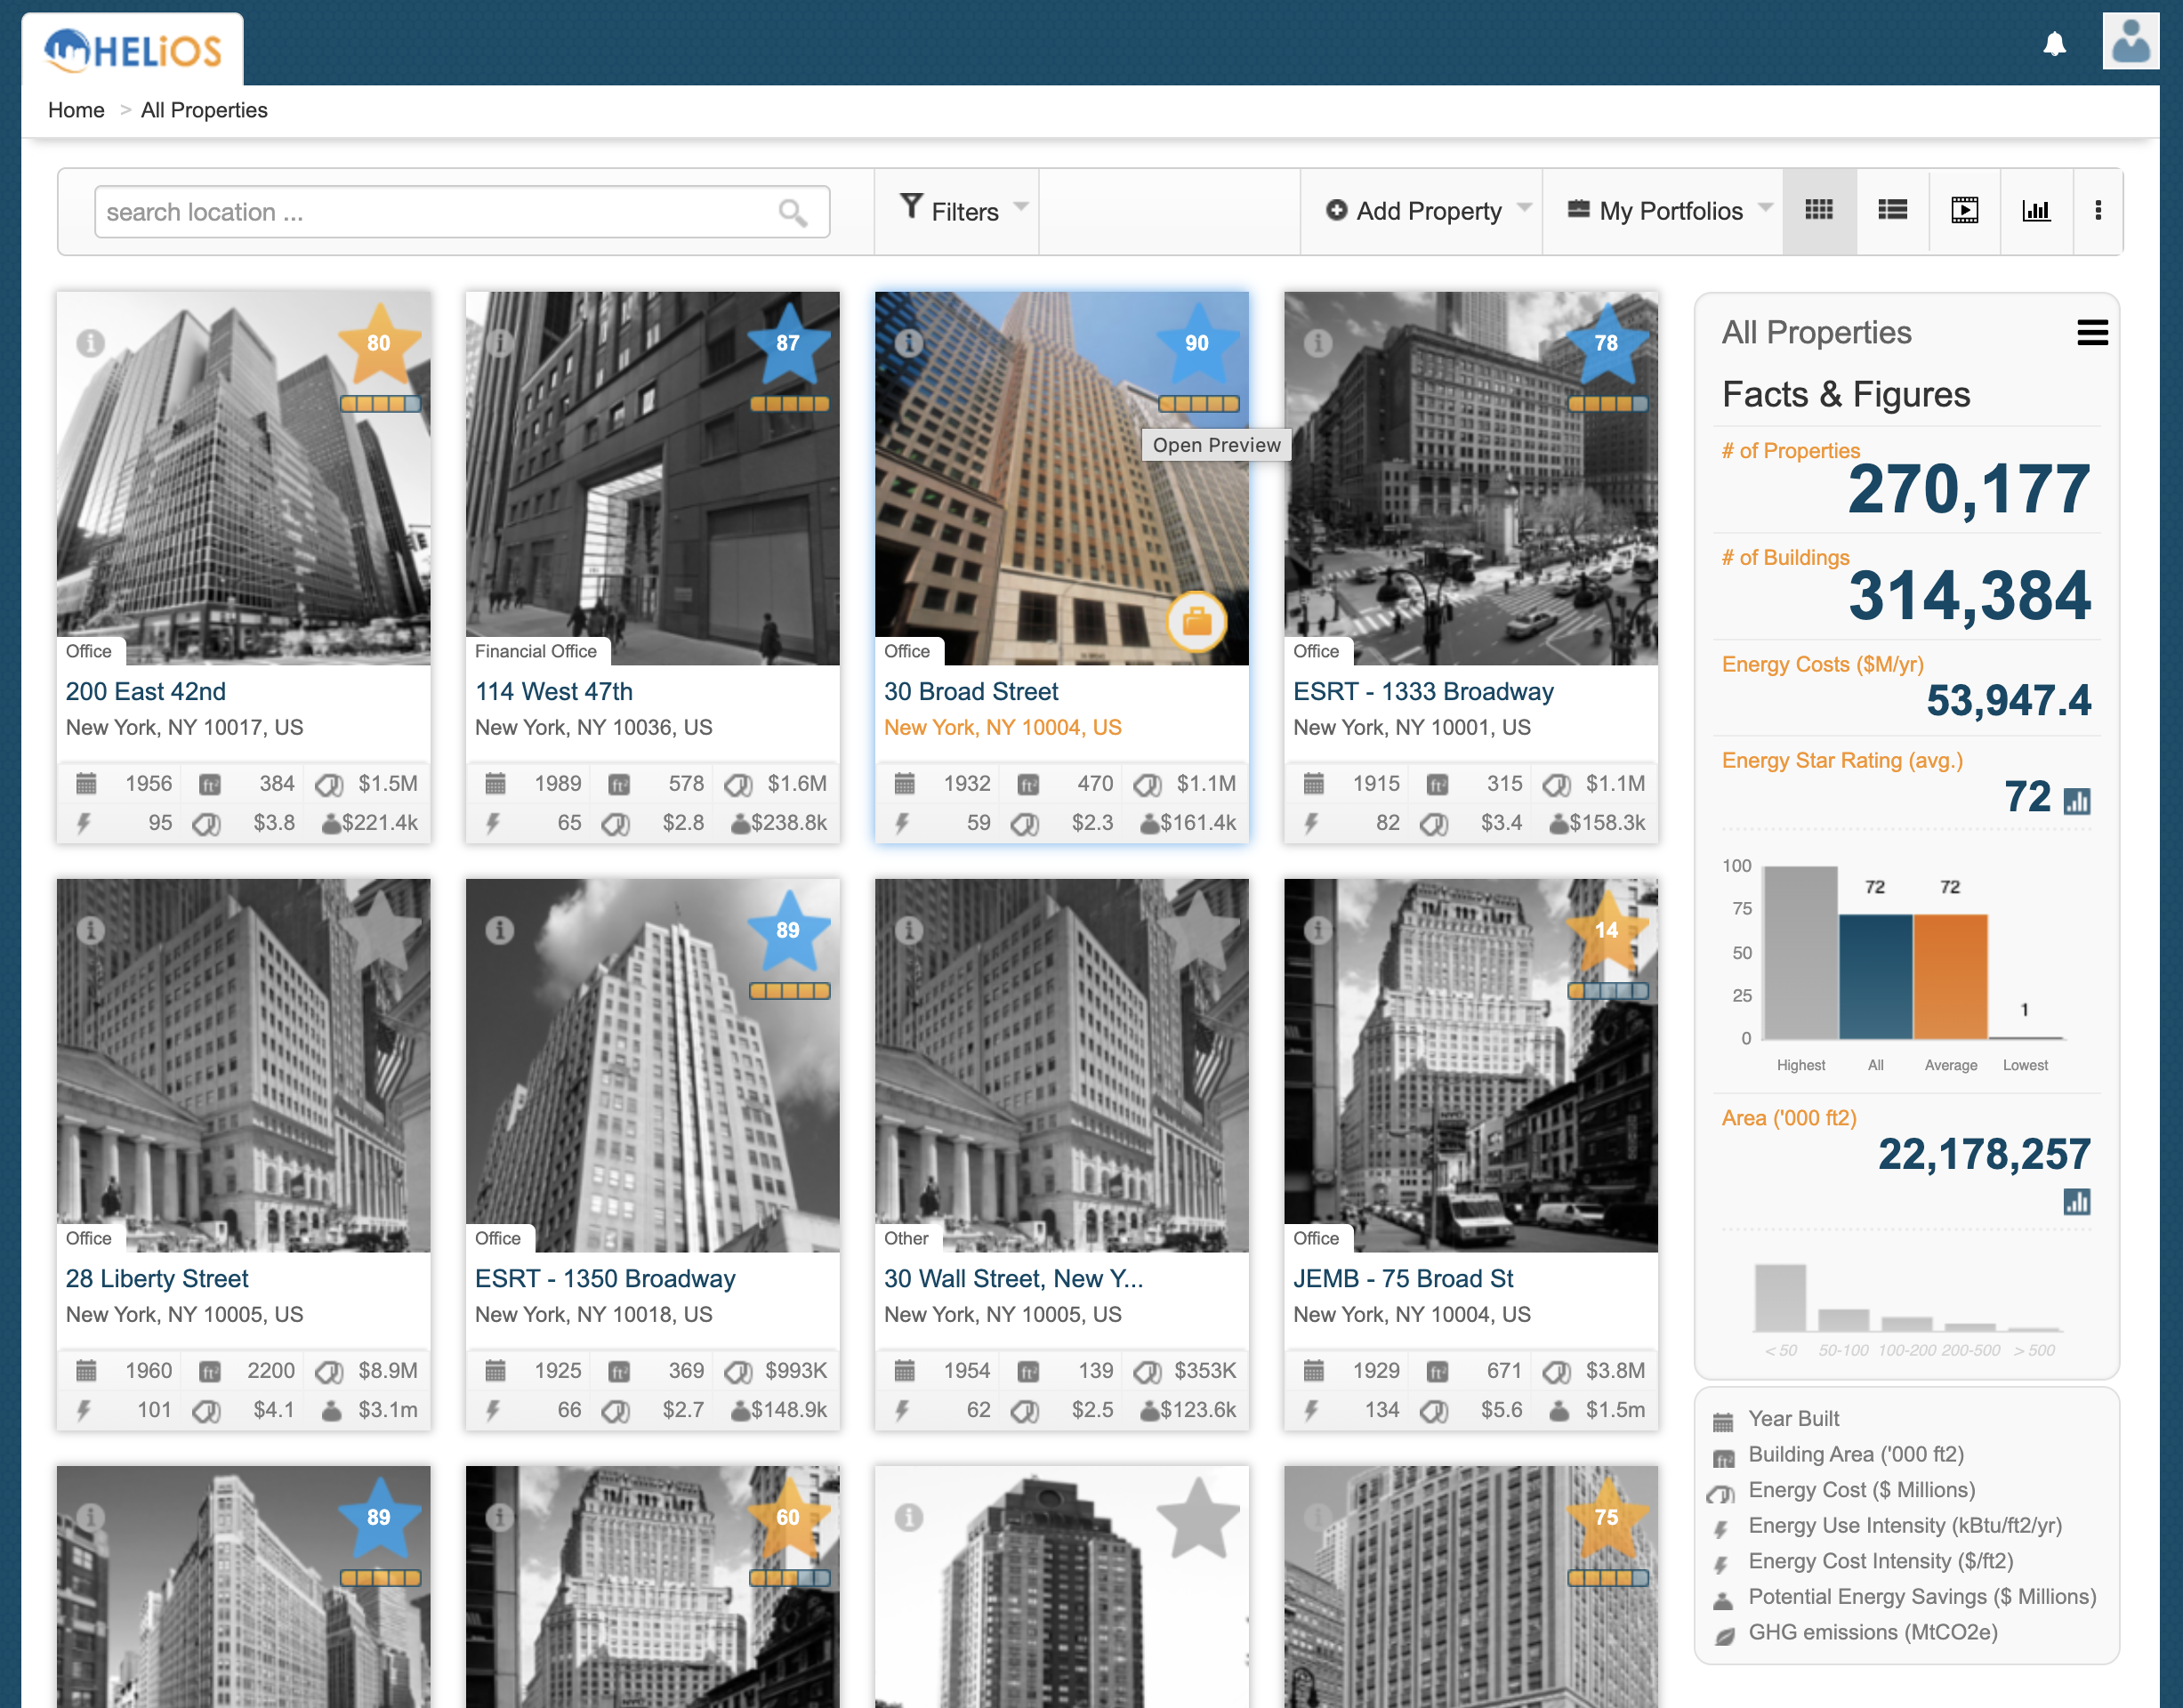Switch to list view
This screenshot has height=1708, width=2183.
pos(1892,210)
